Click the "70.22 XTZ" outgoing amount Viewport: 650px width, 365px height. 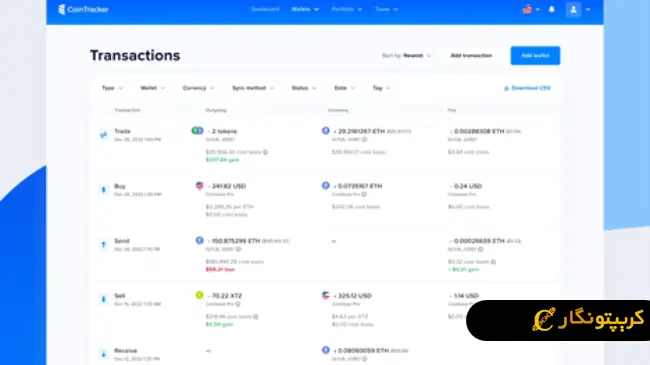225,296
